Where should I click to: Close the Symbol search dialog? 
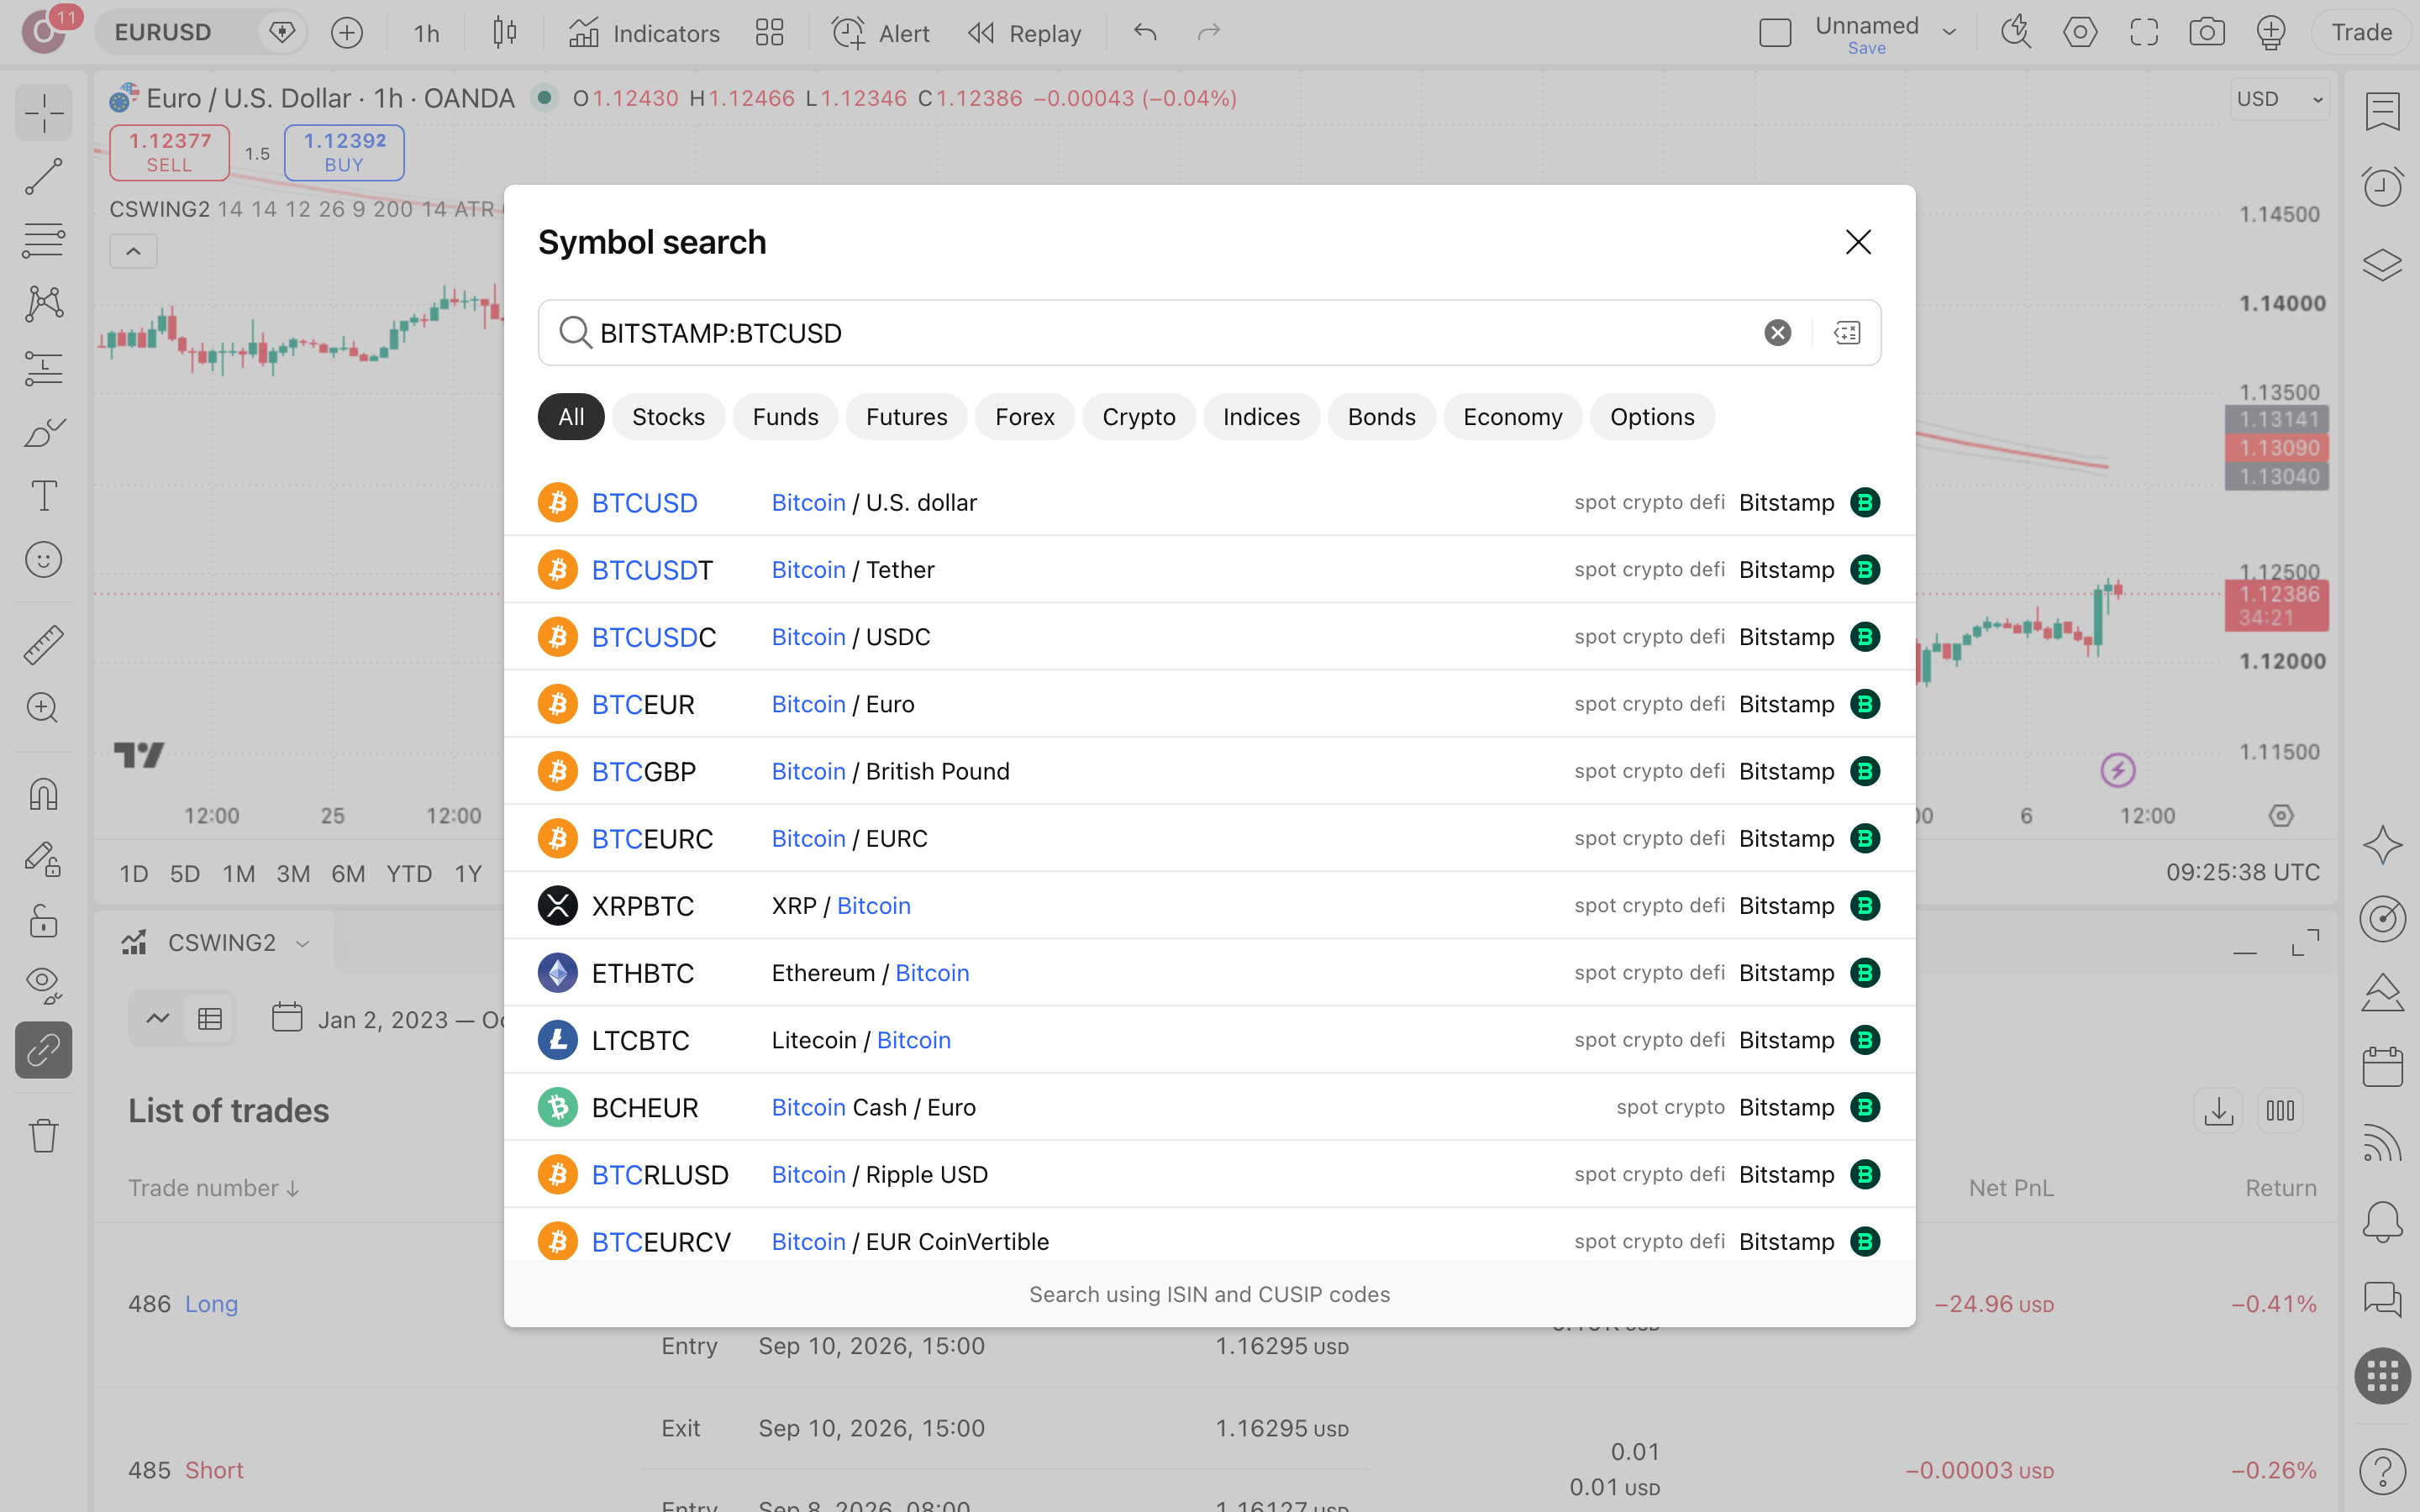pyautogui.click(x=1858, y=242)
